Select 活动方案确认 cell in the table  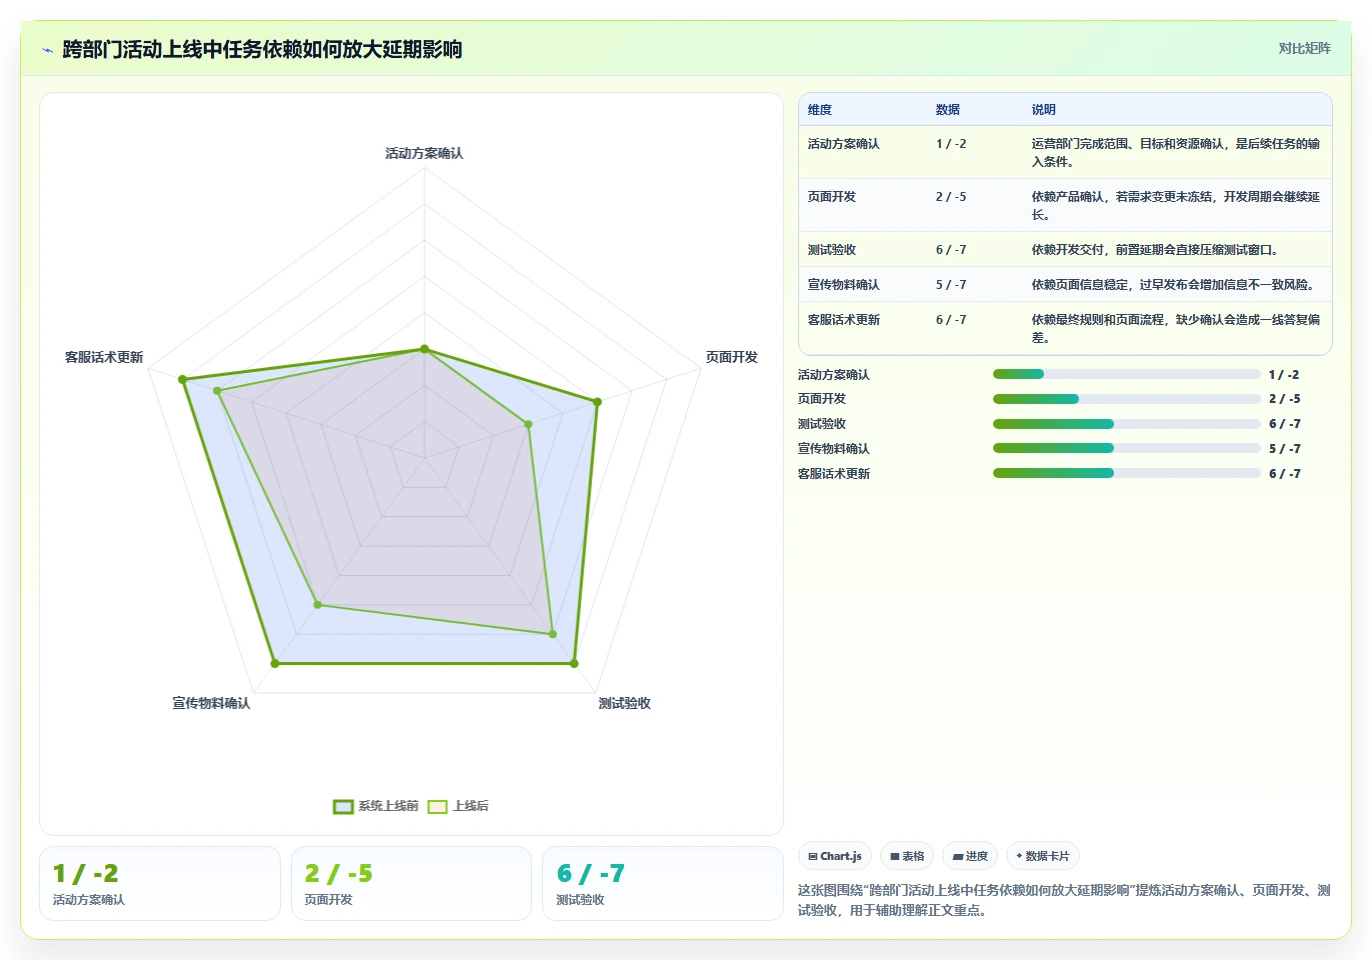[x=844, y=144]
